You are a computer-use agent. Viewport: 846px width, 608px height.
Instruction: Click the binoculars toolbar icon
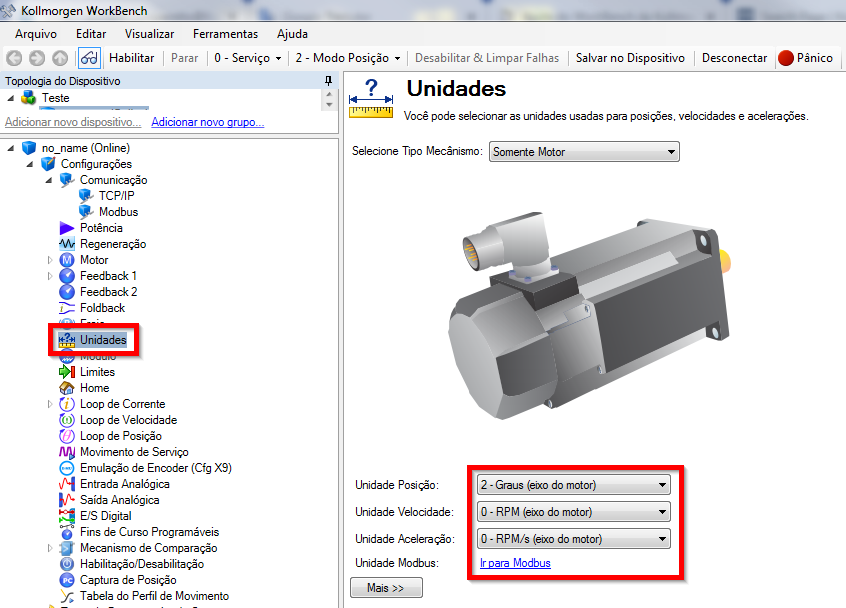[x=90, y=58]
